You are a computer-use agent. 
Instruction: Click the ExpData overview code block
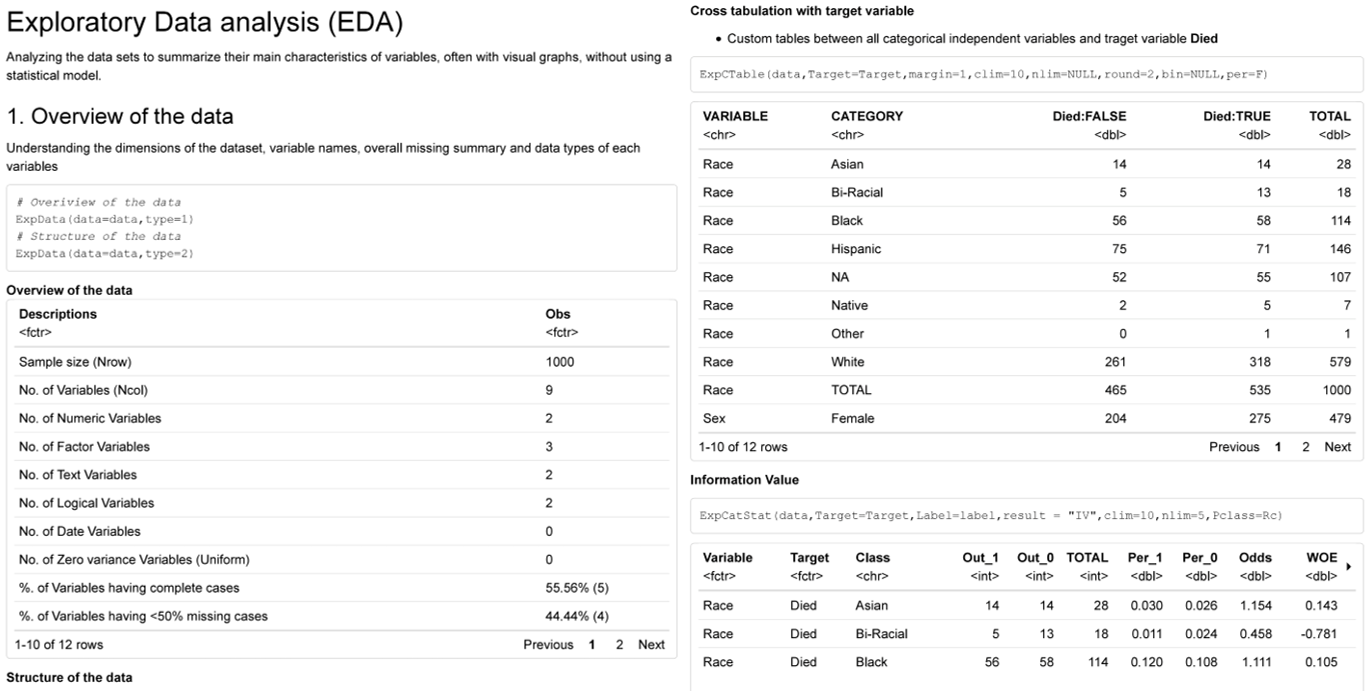[x=341, y=228]
